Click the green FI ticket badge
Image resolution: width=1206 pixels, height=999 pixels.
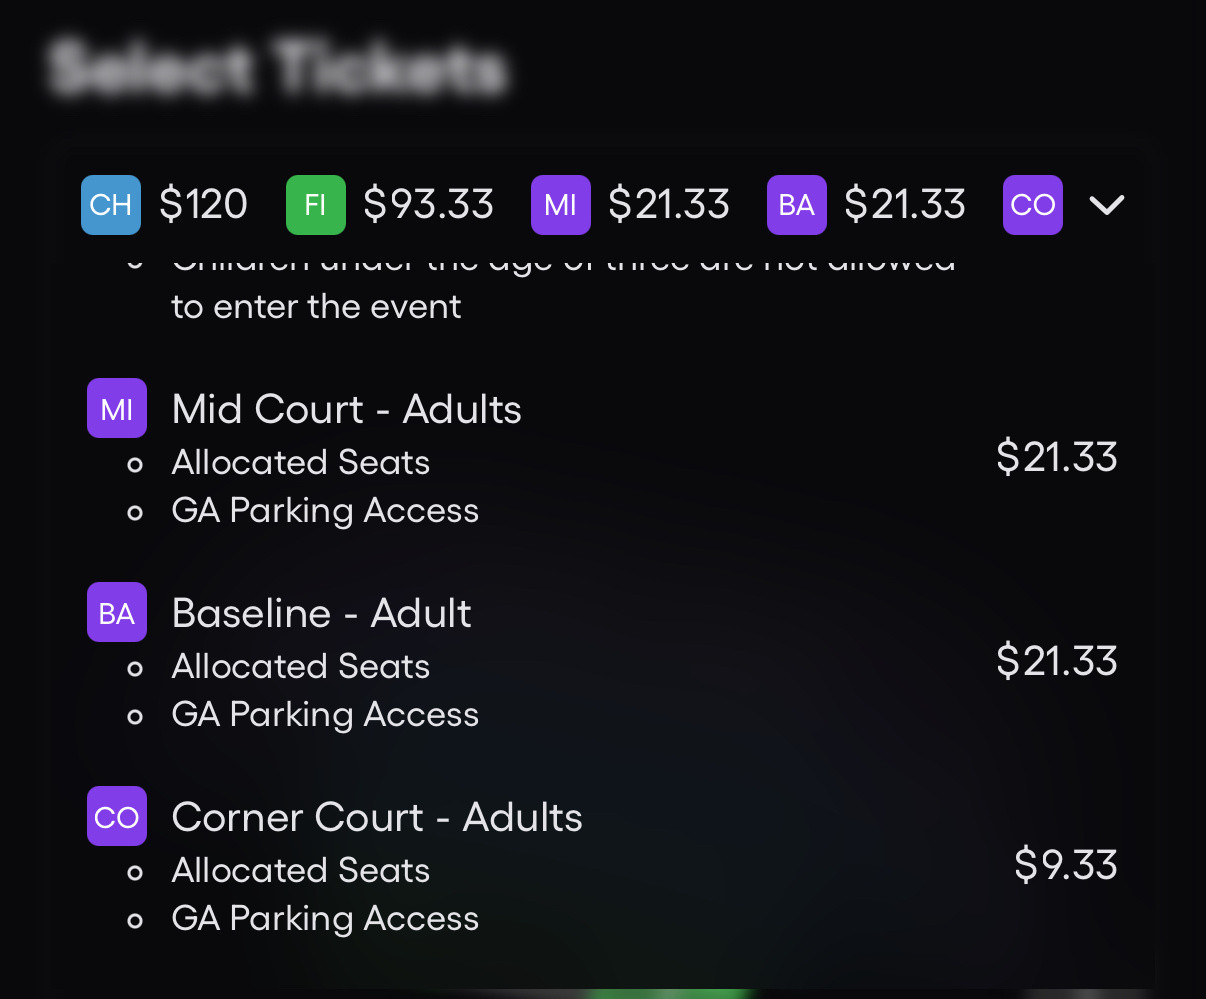click(316, 205)
